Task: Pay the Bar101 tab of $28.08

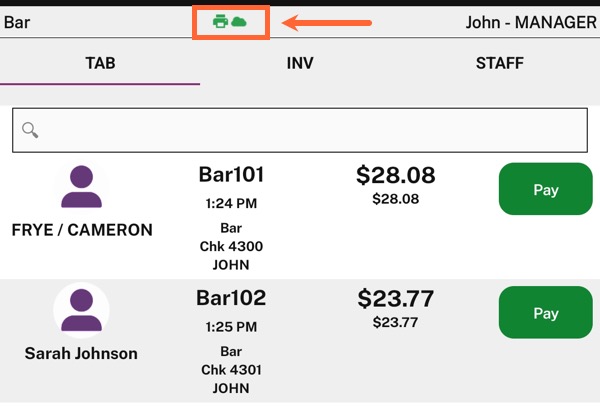Action: point(546,189)
